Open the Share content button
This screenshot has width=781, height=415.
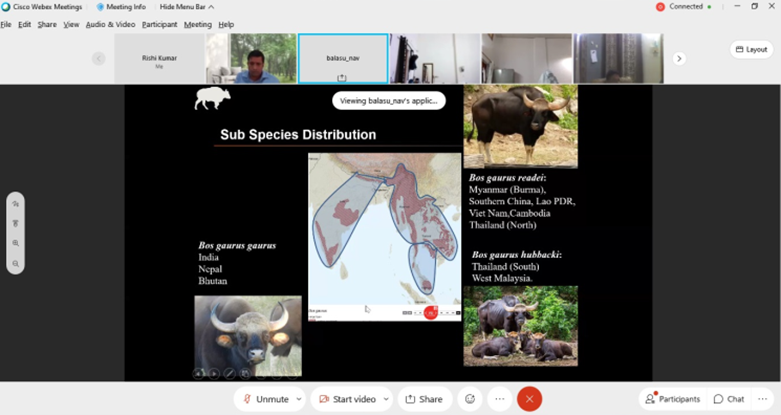pos(424,399)
